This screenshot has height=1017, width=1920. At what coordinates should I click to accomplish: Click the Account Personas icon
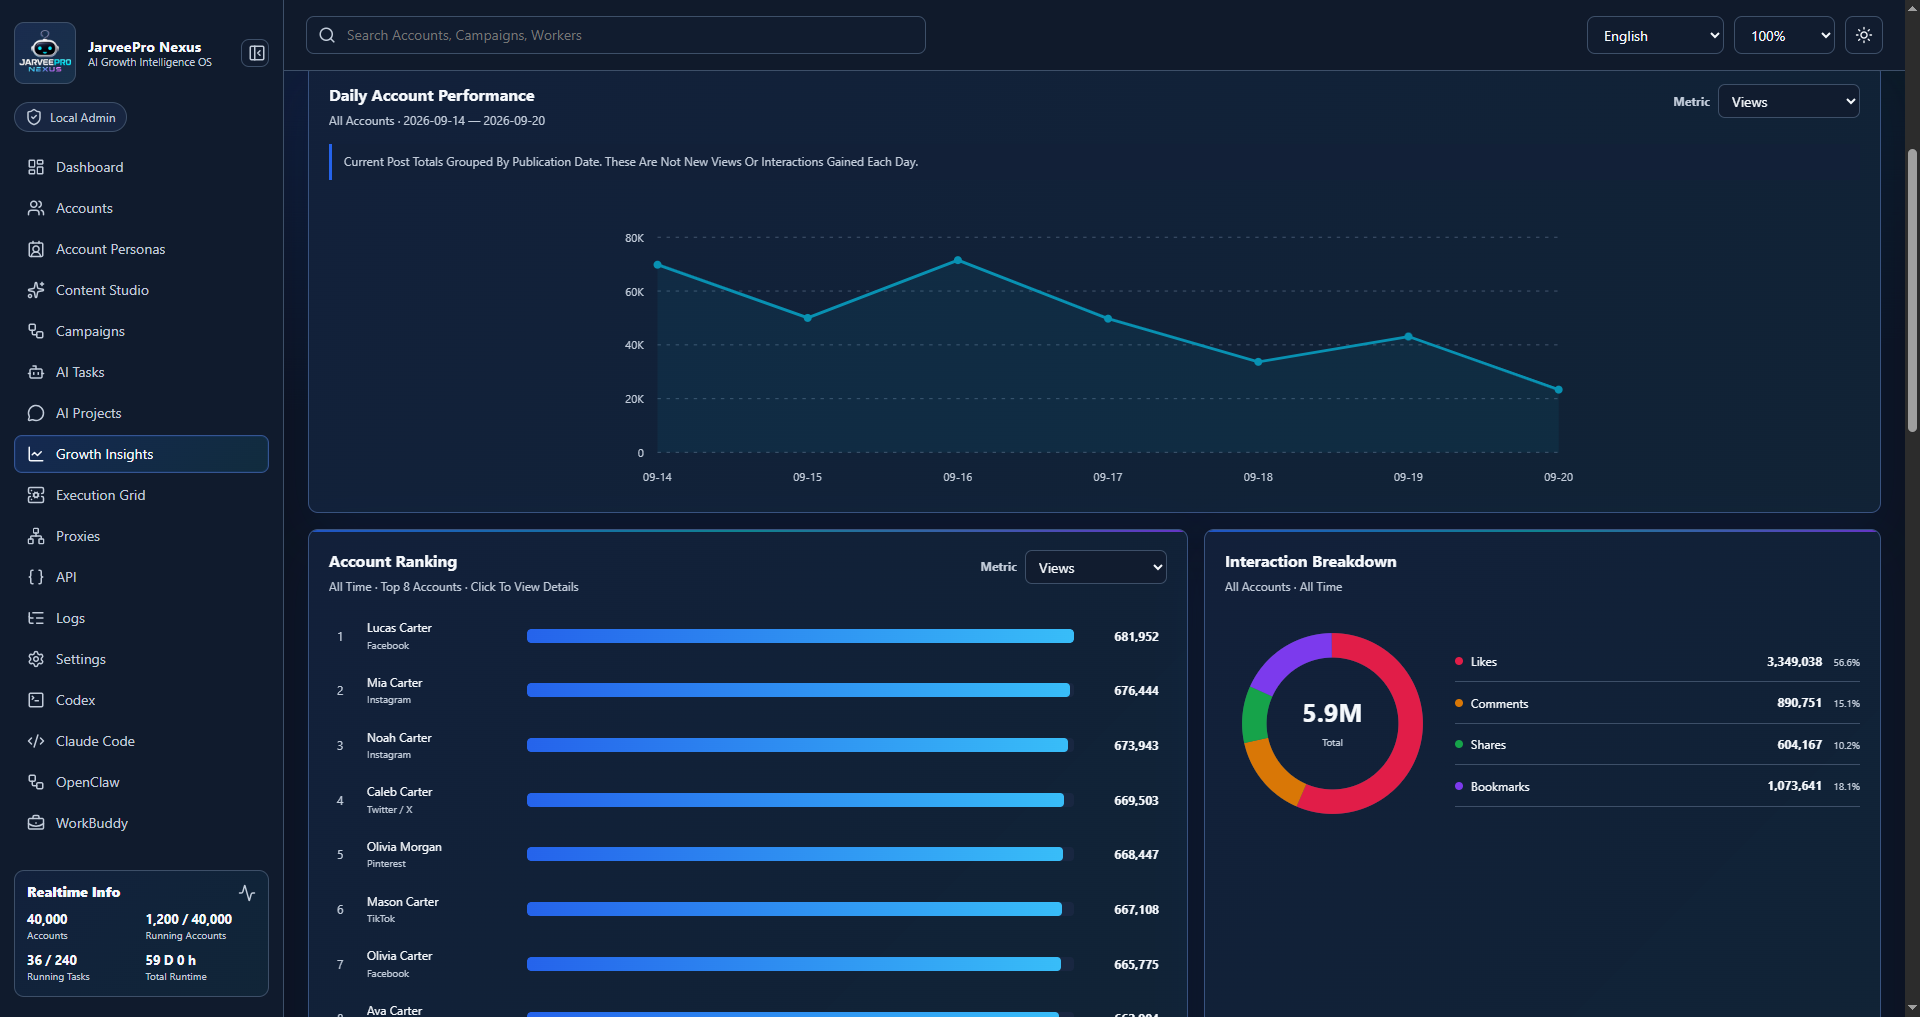point(36,249)
